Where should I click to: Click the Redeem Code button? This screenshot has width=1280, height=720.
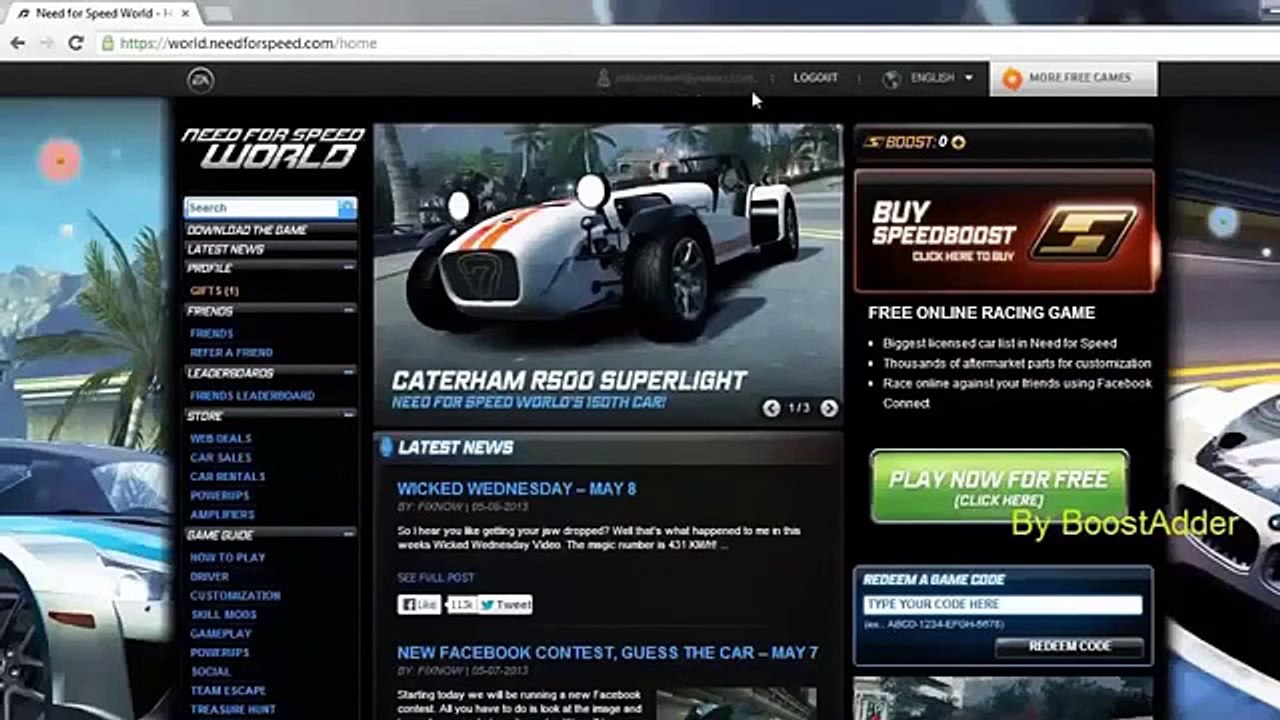click(1069, 647)
